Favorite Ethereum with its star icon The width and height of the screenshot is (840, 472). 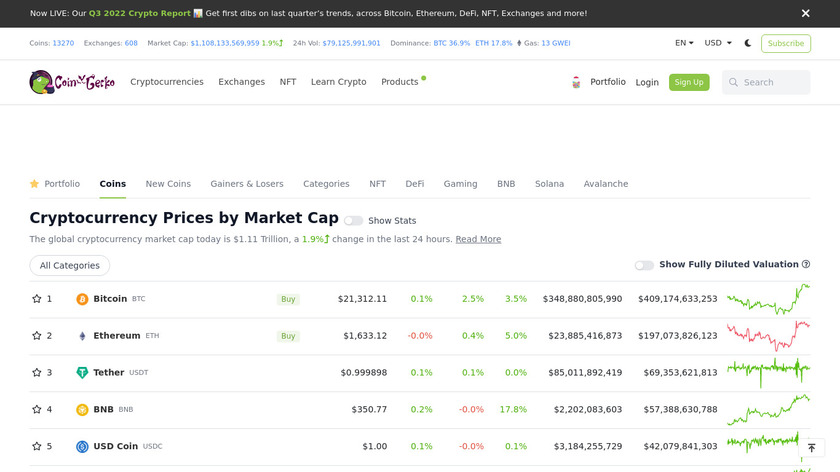36,336
